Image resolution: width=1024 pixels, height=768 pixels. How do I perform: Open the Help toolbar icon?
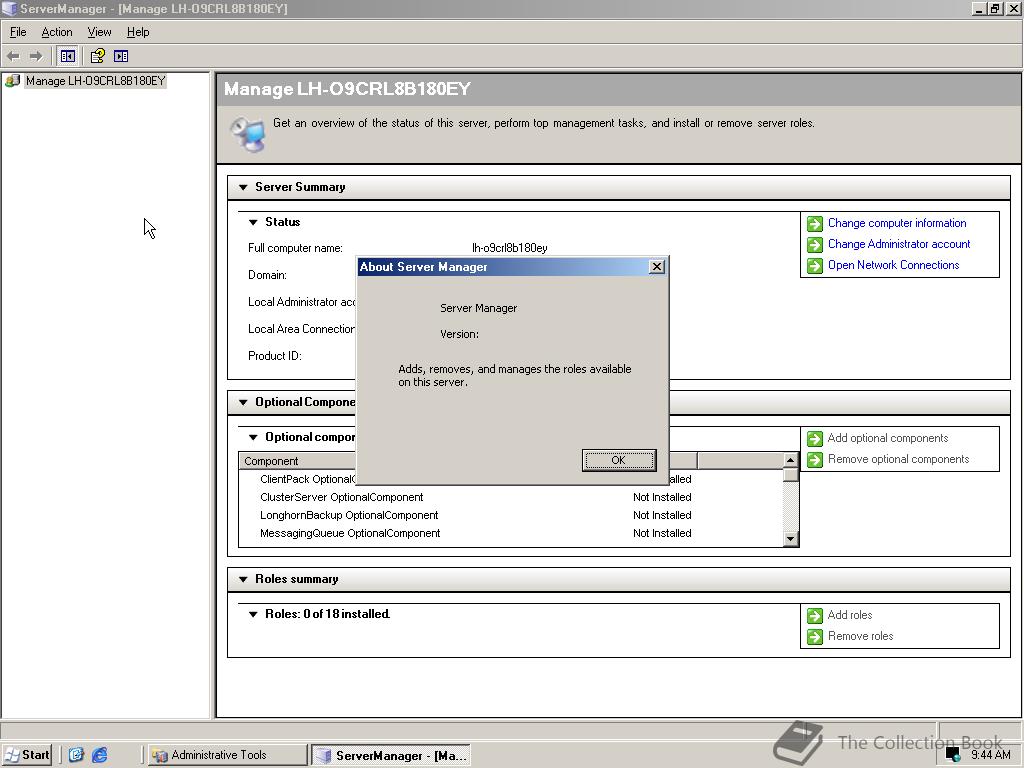(97, 56)
